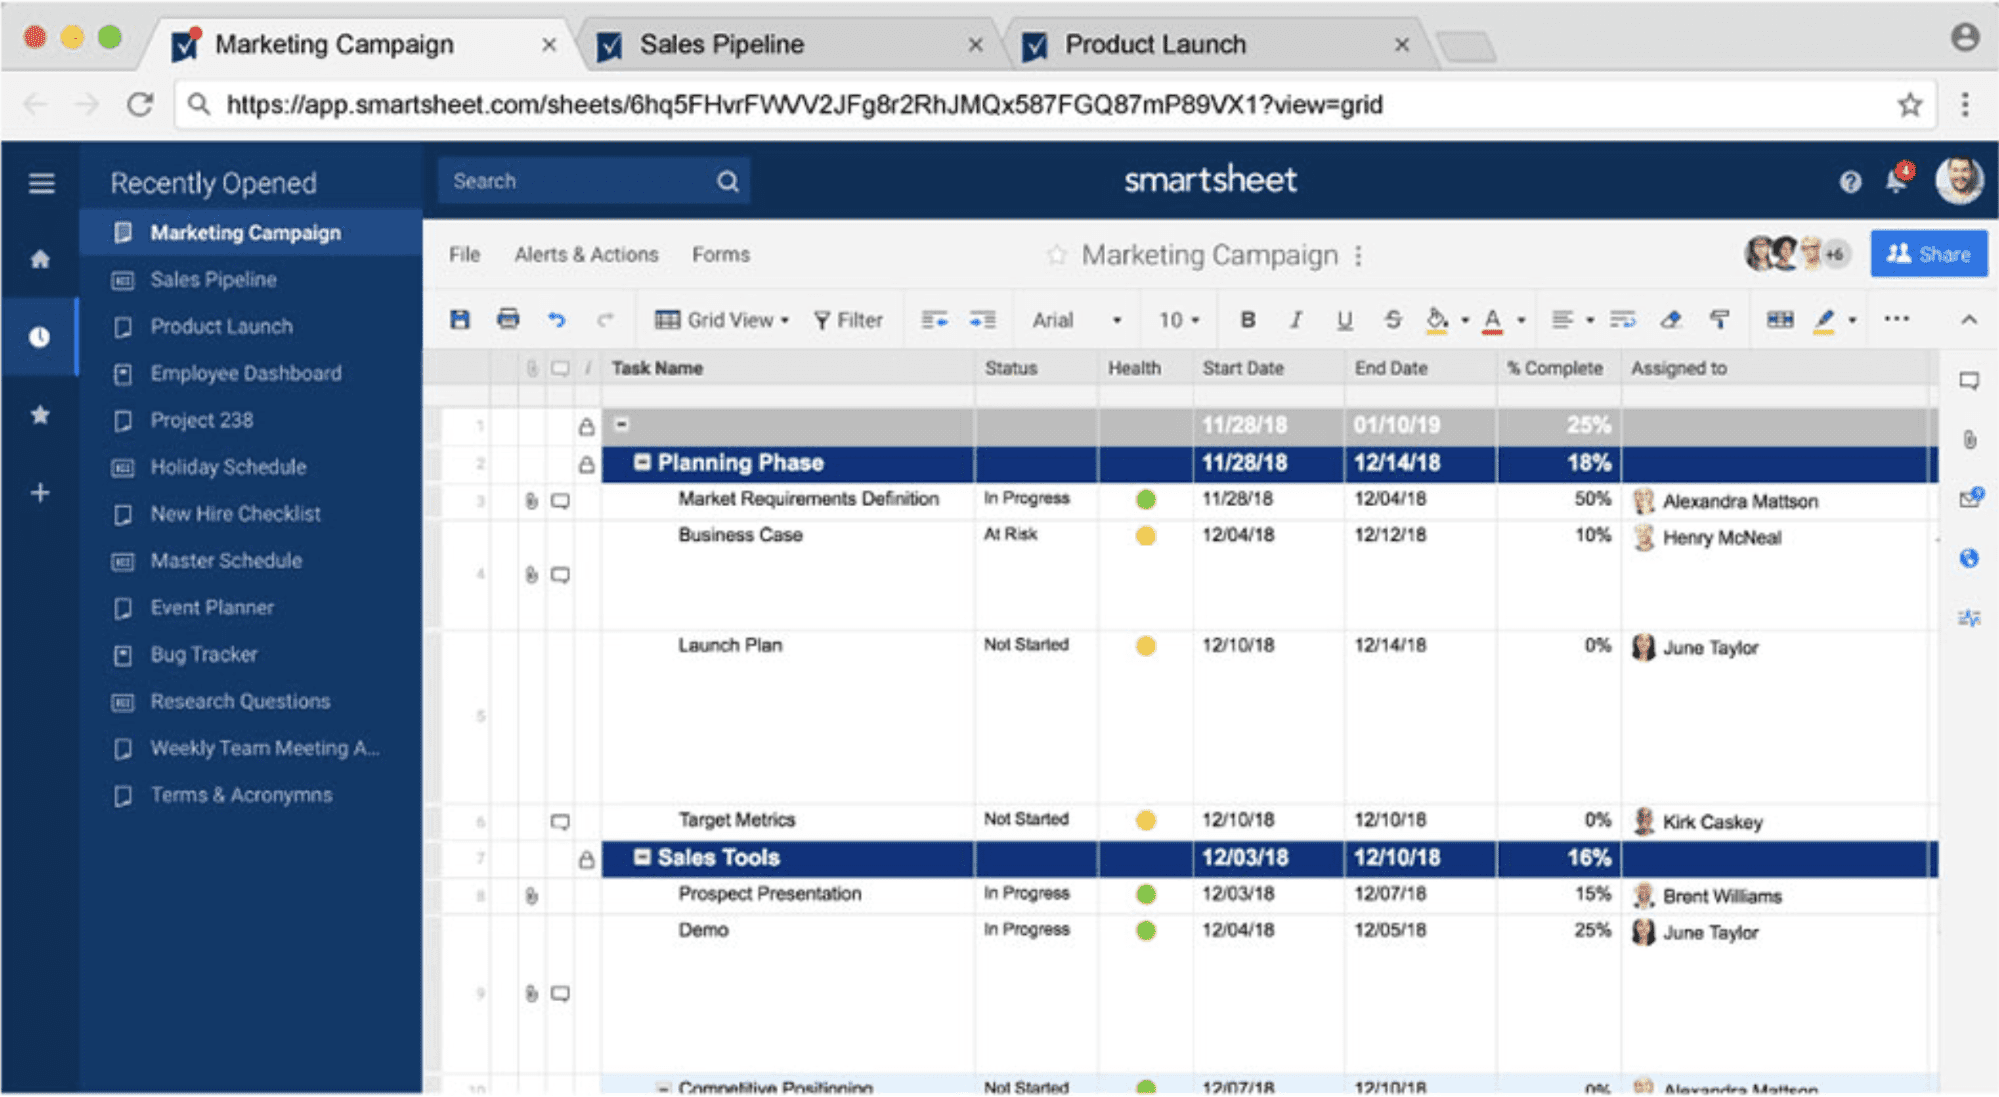
Task: Click the Undo arrow icon
Action: pos(557,320)
